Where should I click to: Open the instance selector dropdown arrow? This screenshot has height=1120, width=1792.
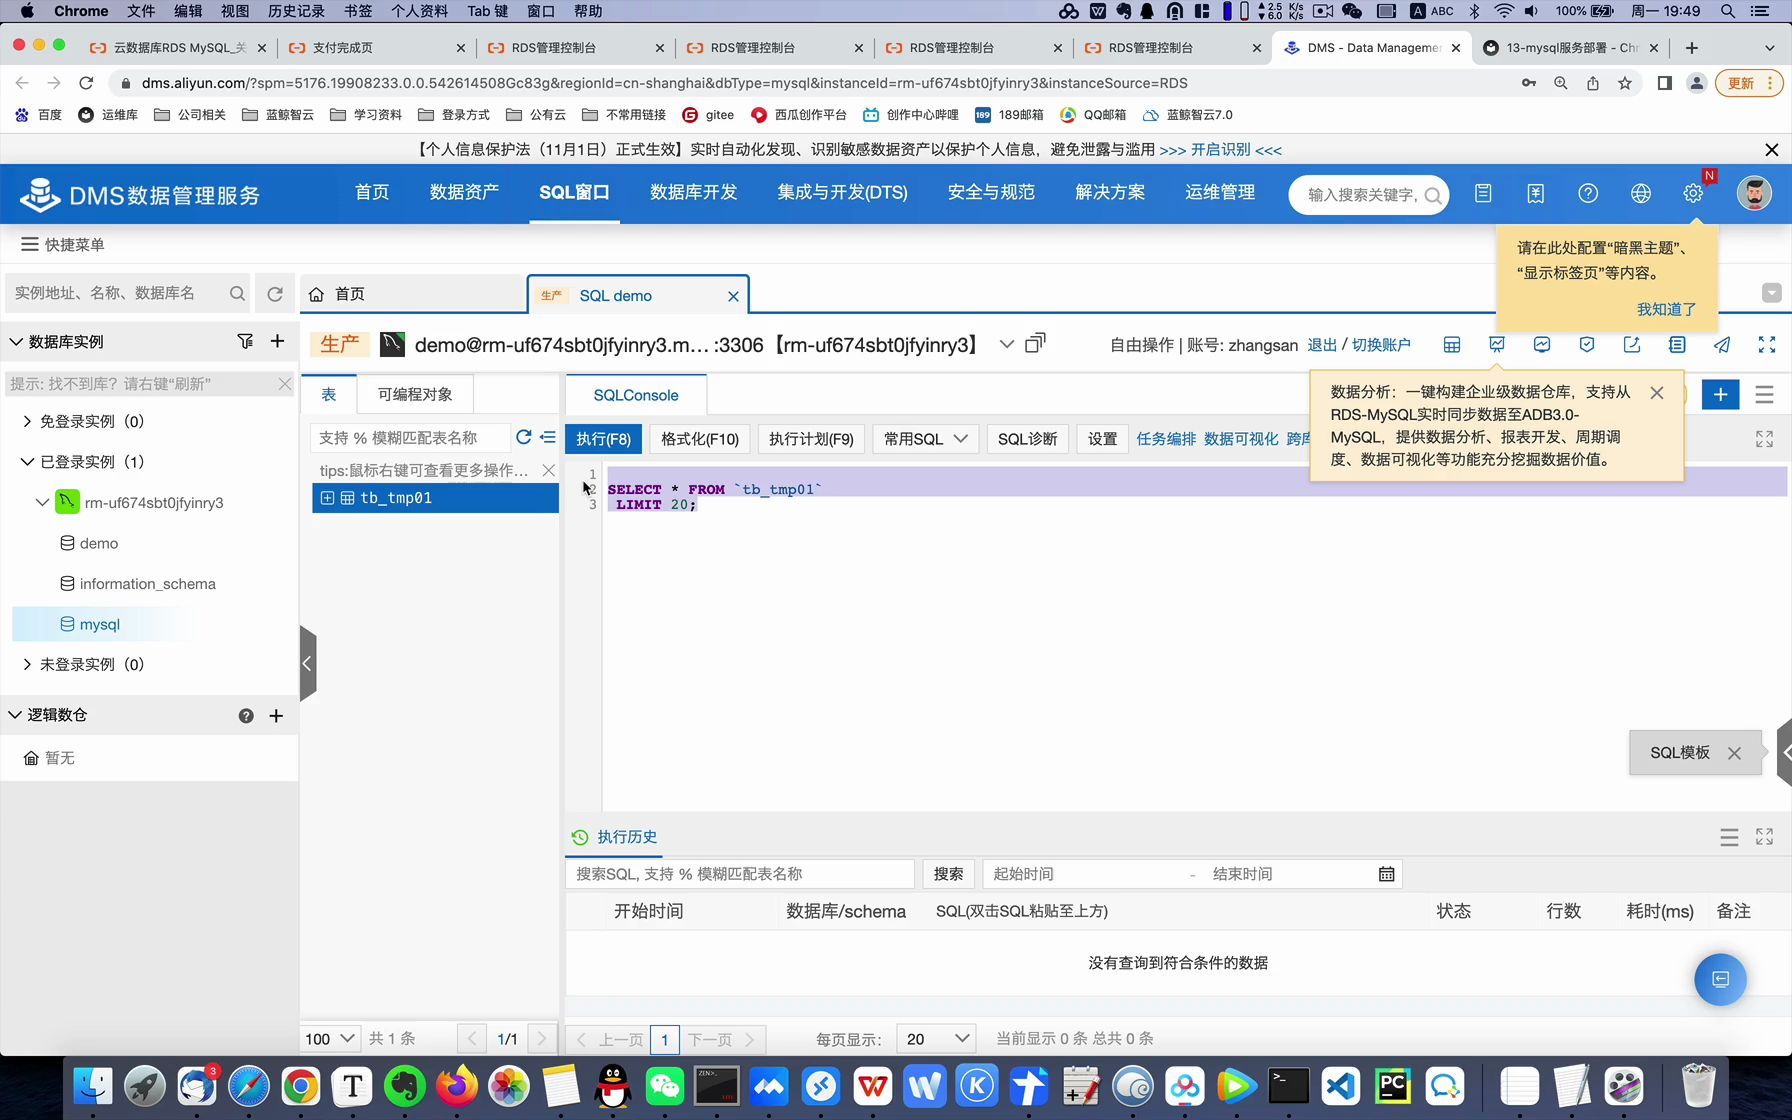1006,344
